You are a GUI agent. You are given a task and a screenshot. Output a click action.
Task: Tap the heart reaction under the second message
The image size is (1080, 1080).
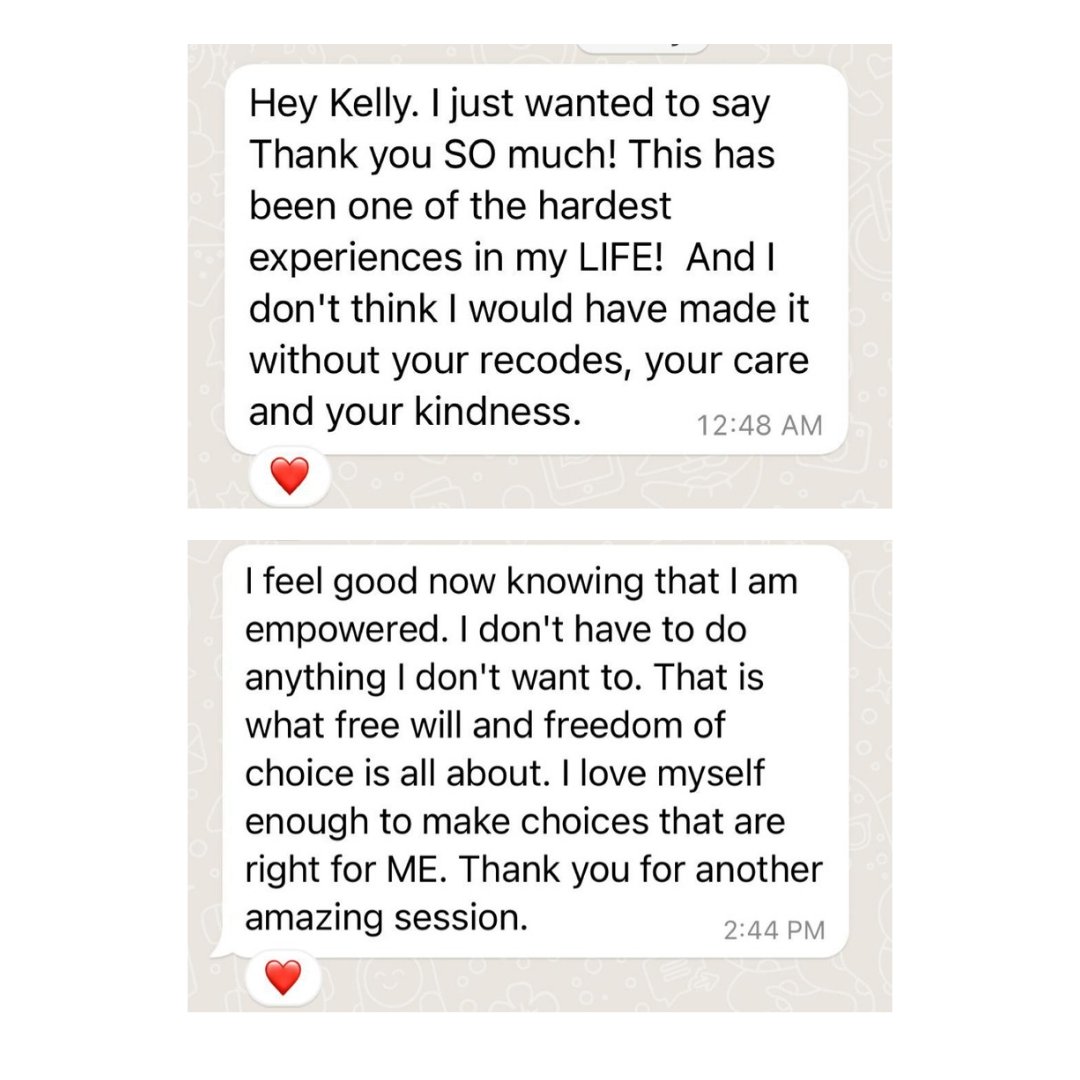[284, 977]
